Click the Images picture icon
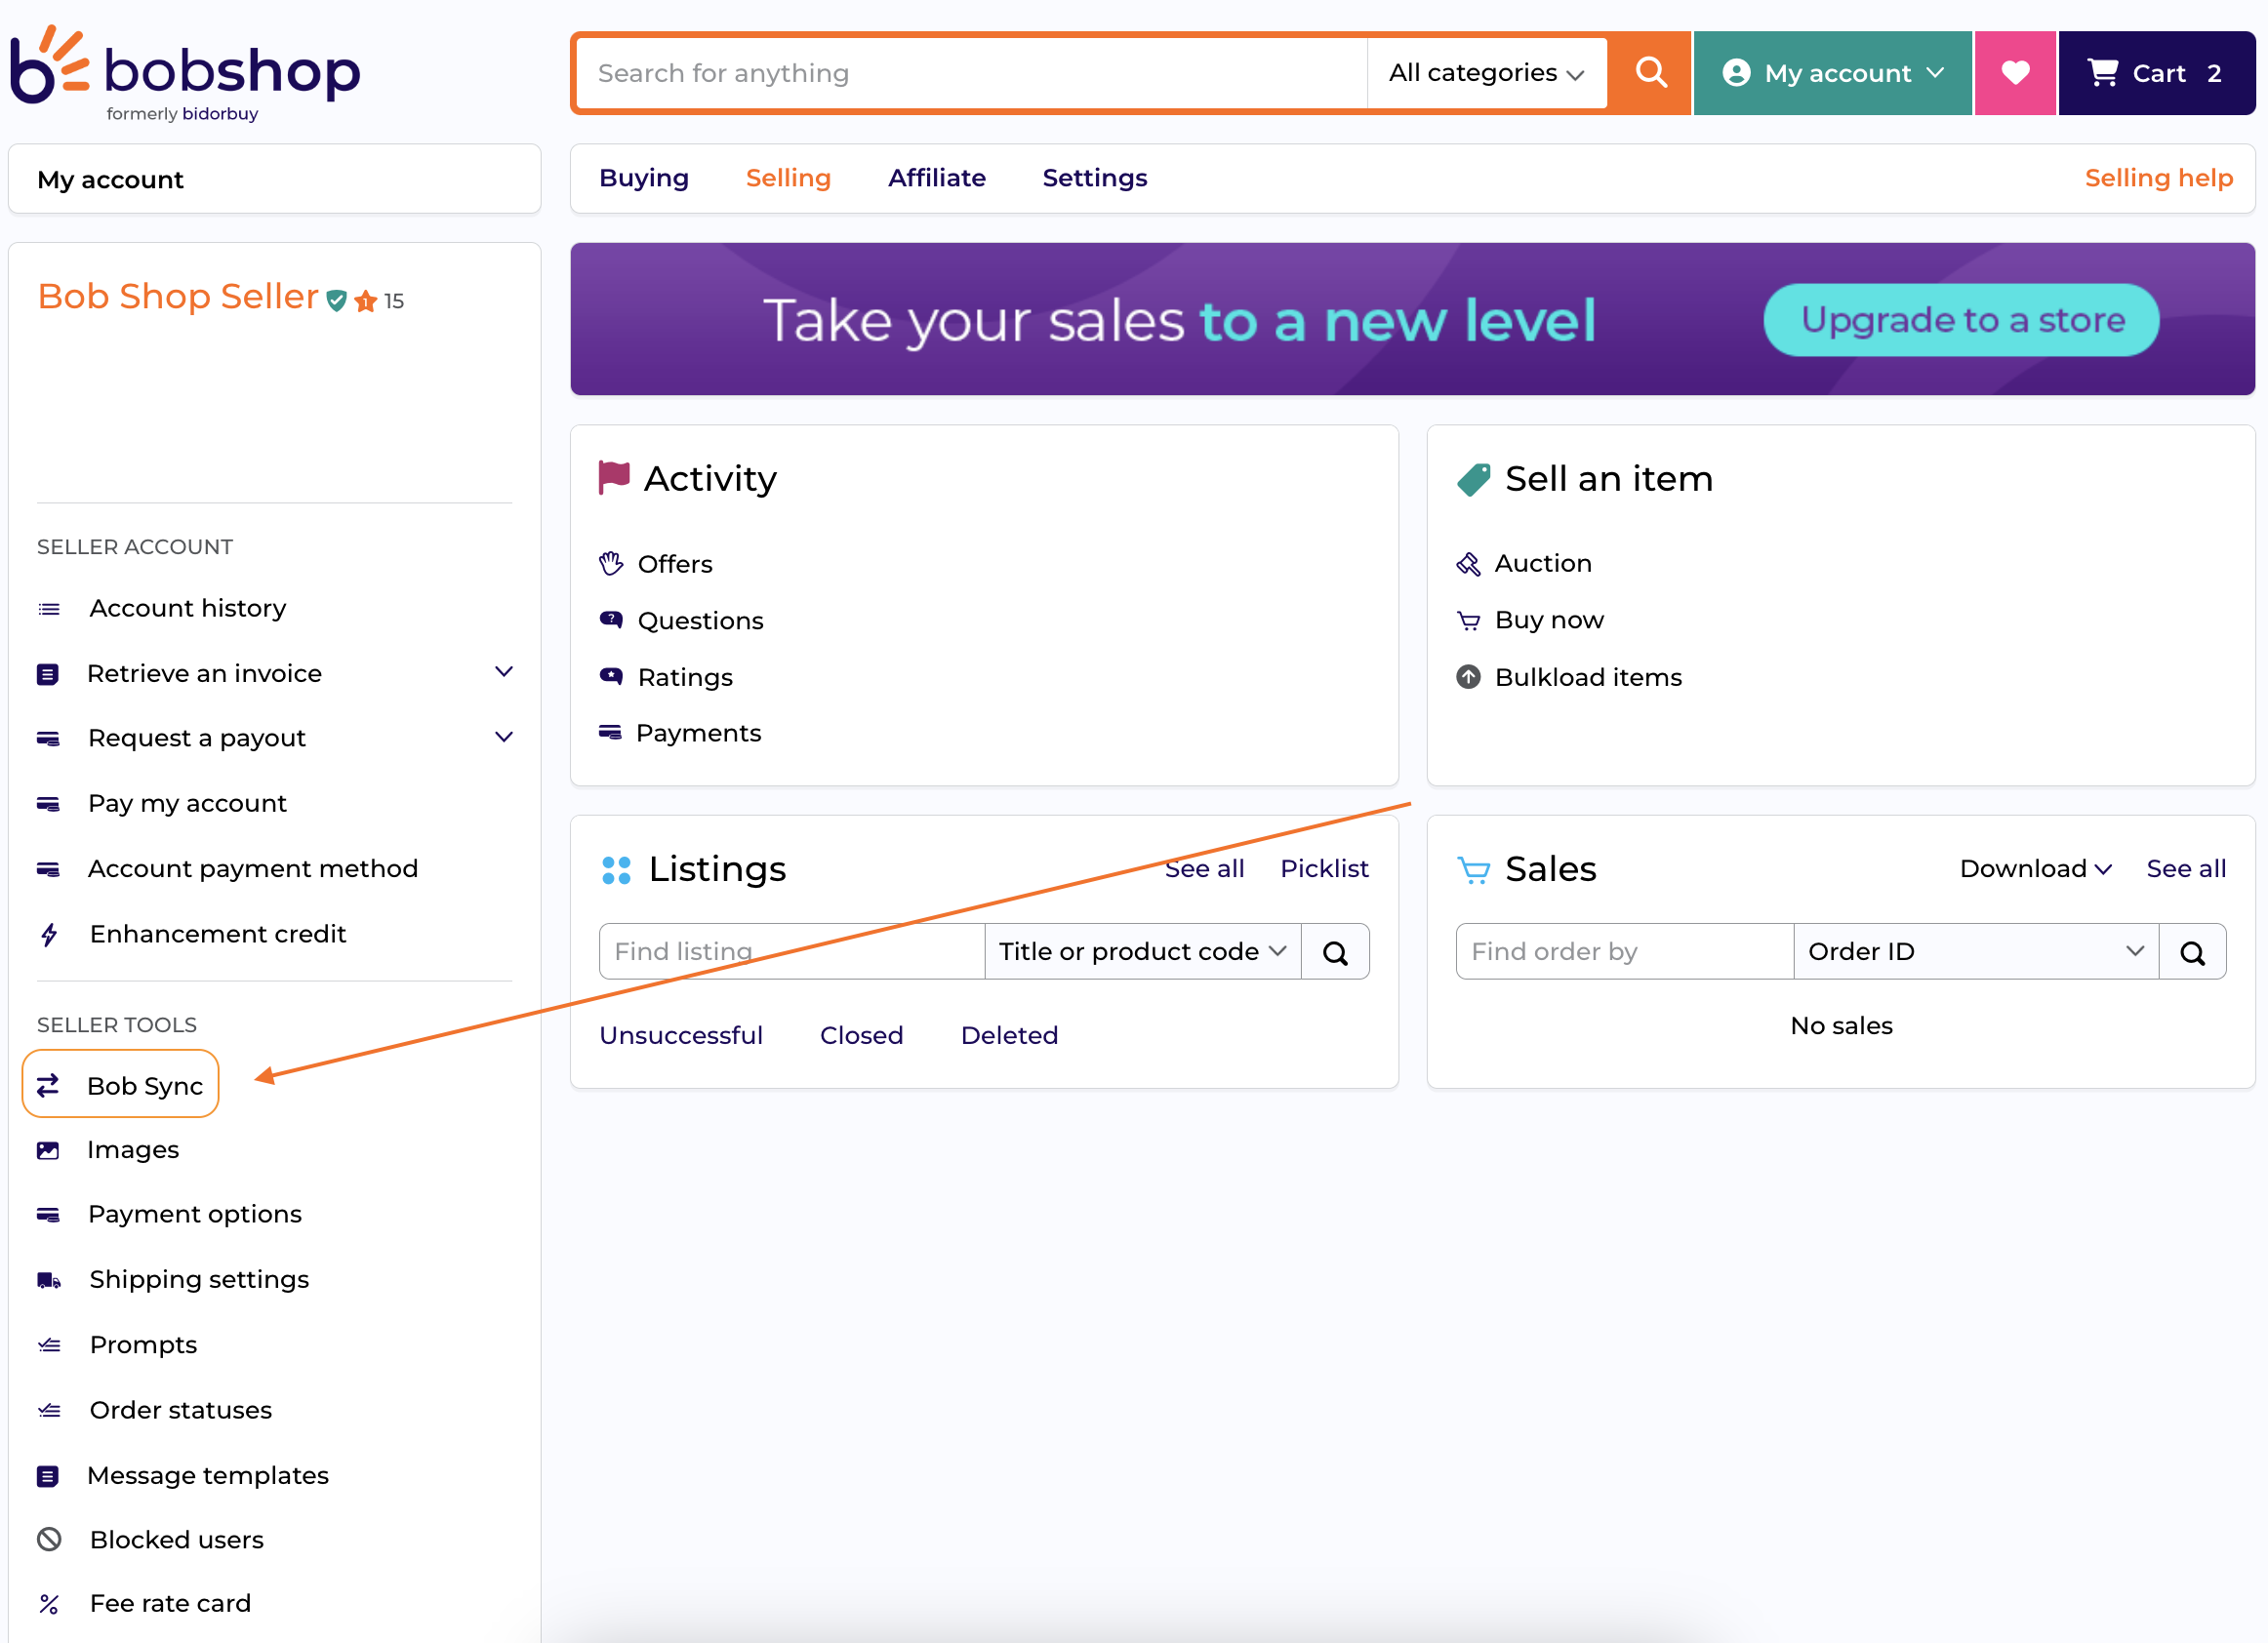The image size is (2268, 1643). tap(48, 1150)
